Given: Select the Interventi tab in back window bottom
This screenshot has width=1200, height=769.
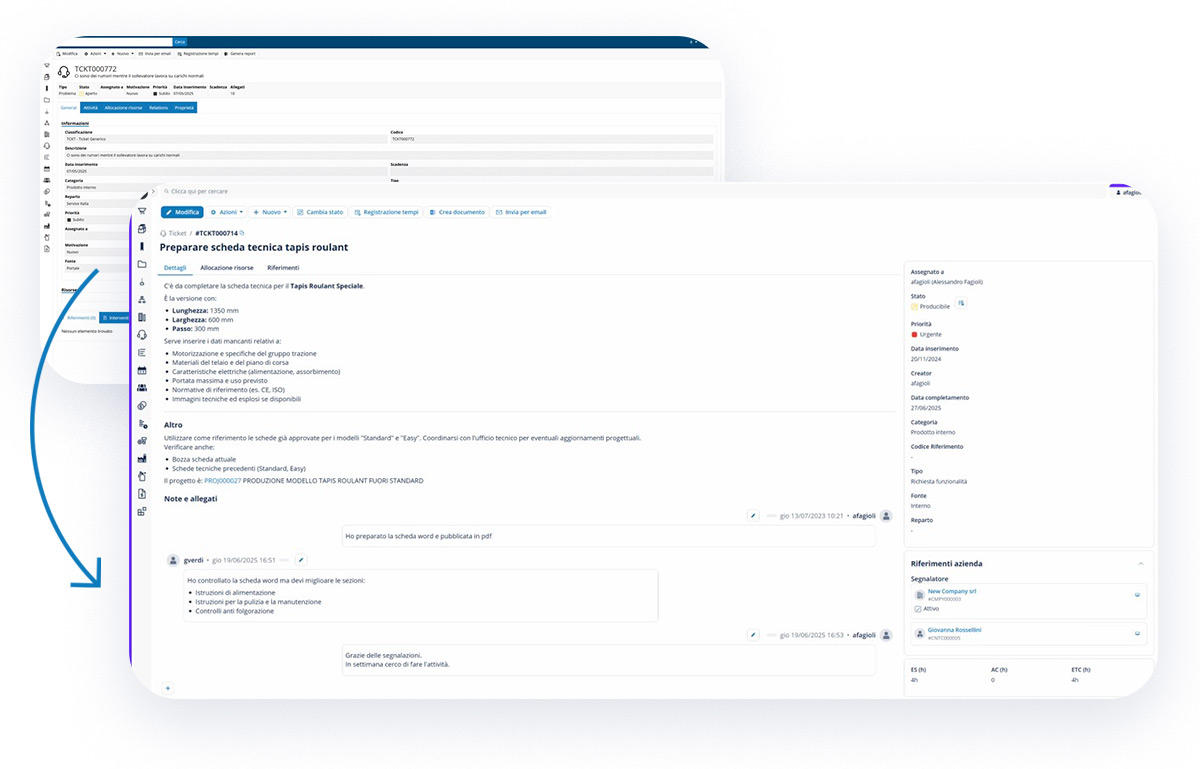Looking at the screenshot, I should click(x=115, y=317).
